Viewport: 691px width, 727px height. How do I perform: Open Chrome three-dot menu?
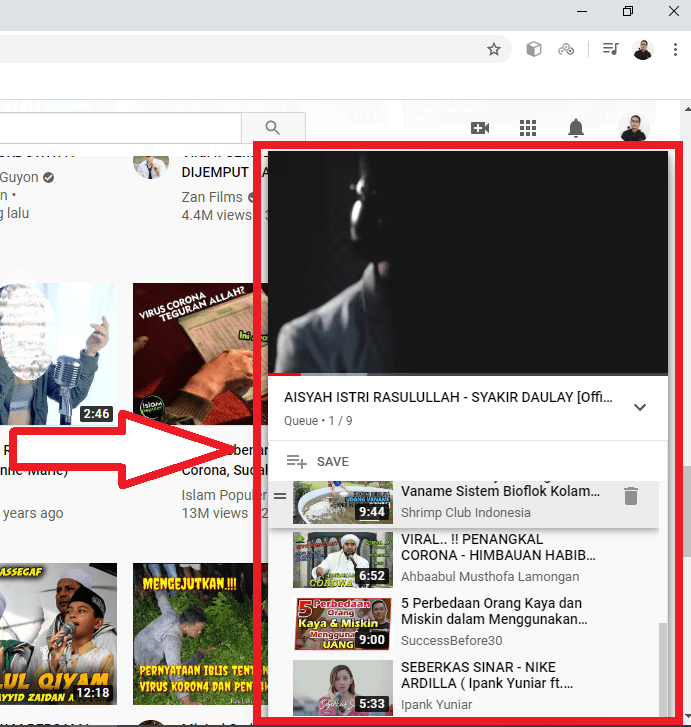tap(675, 49)
